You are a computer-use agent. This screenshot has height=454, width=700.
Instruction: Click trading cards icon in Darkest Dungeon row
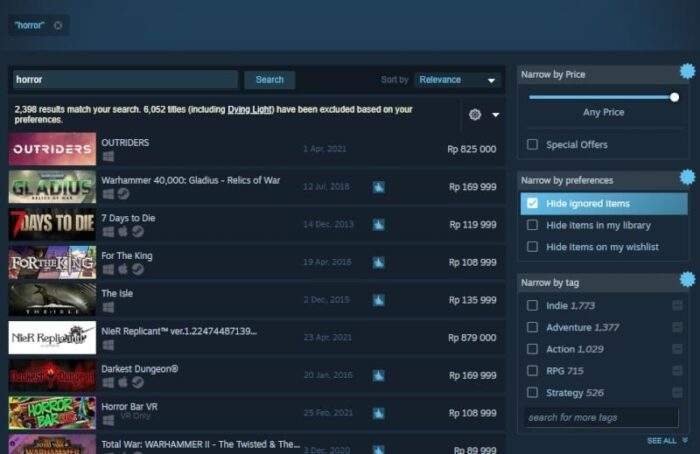379,375
